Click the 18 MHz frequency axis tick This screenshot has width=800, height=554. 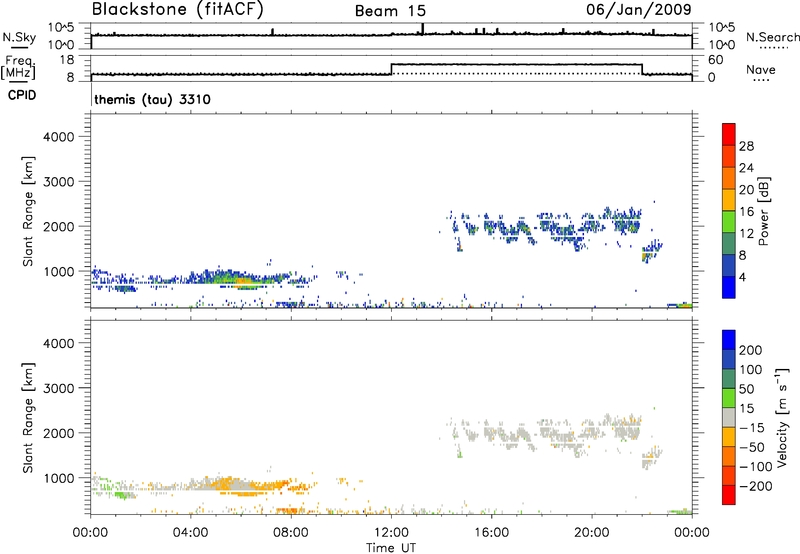click(x=67, y=60)
